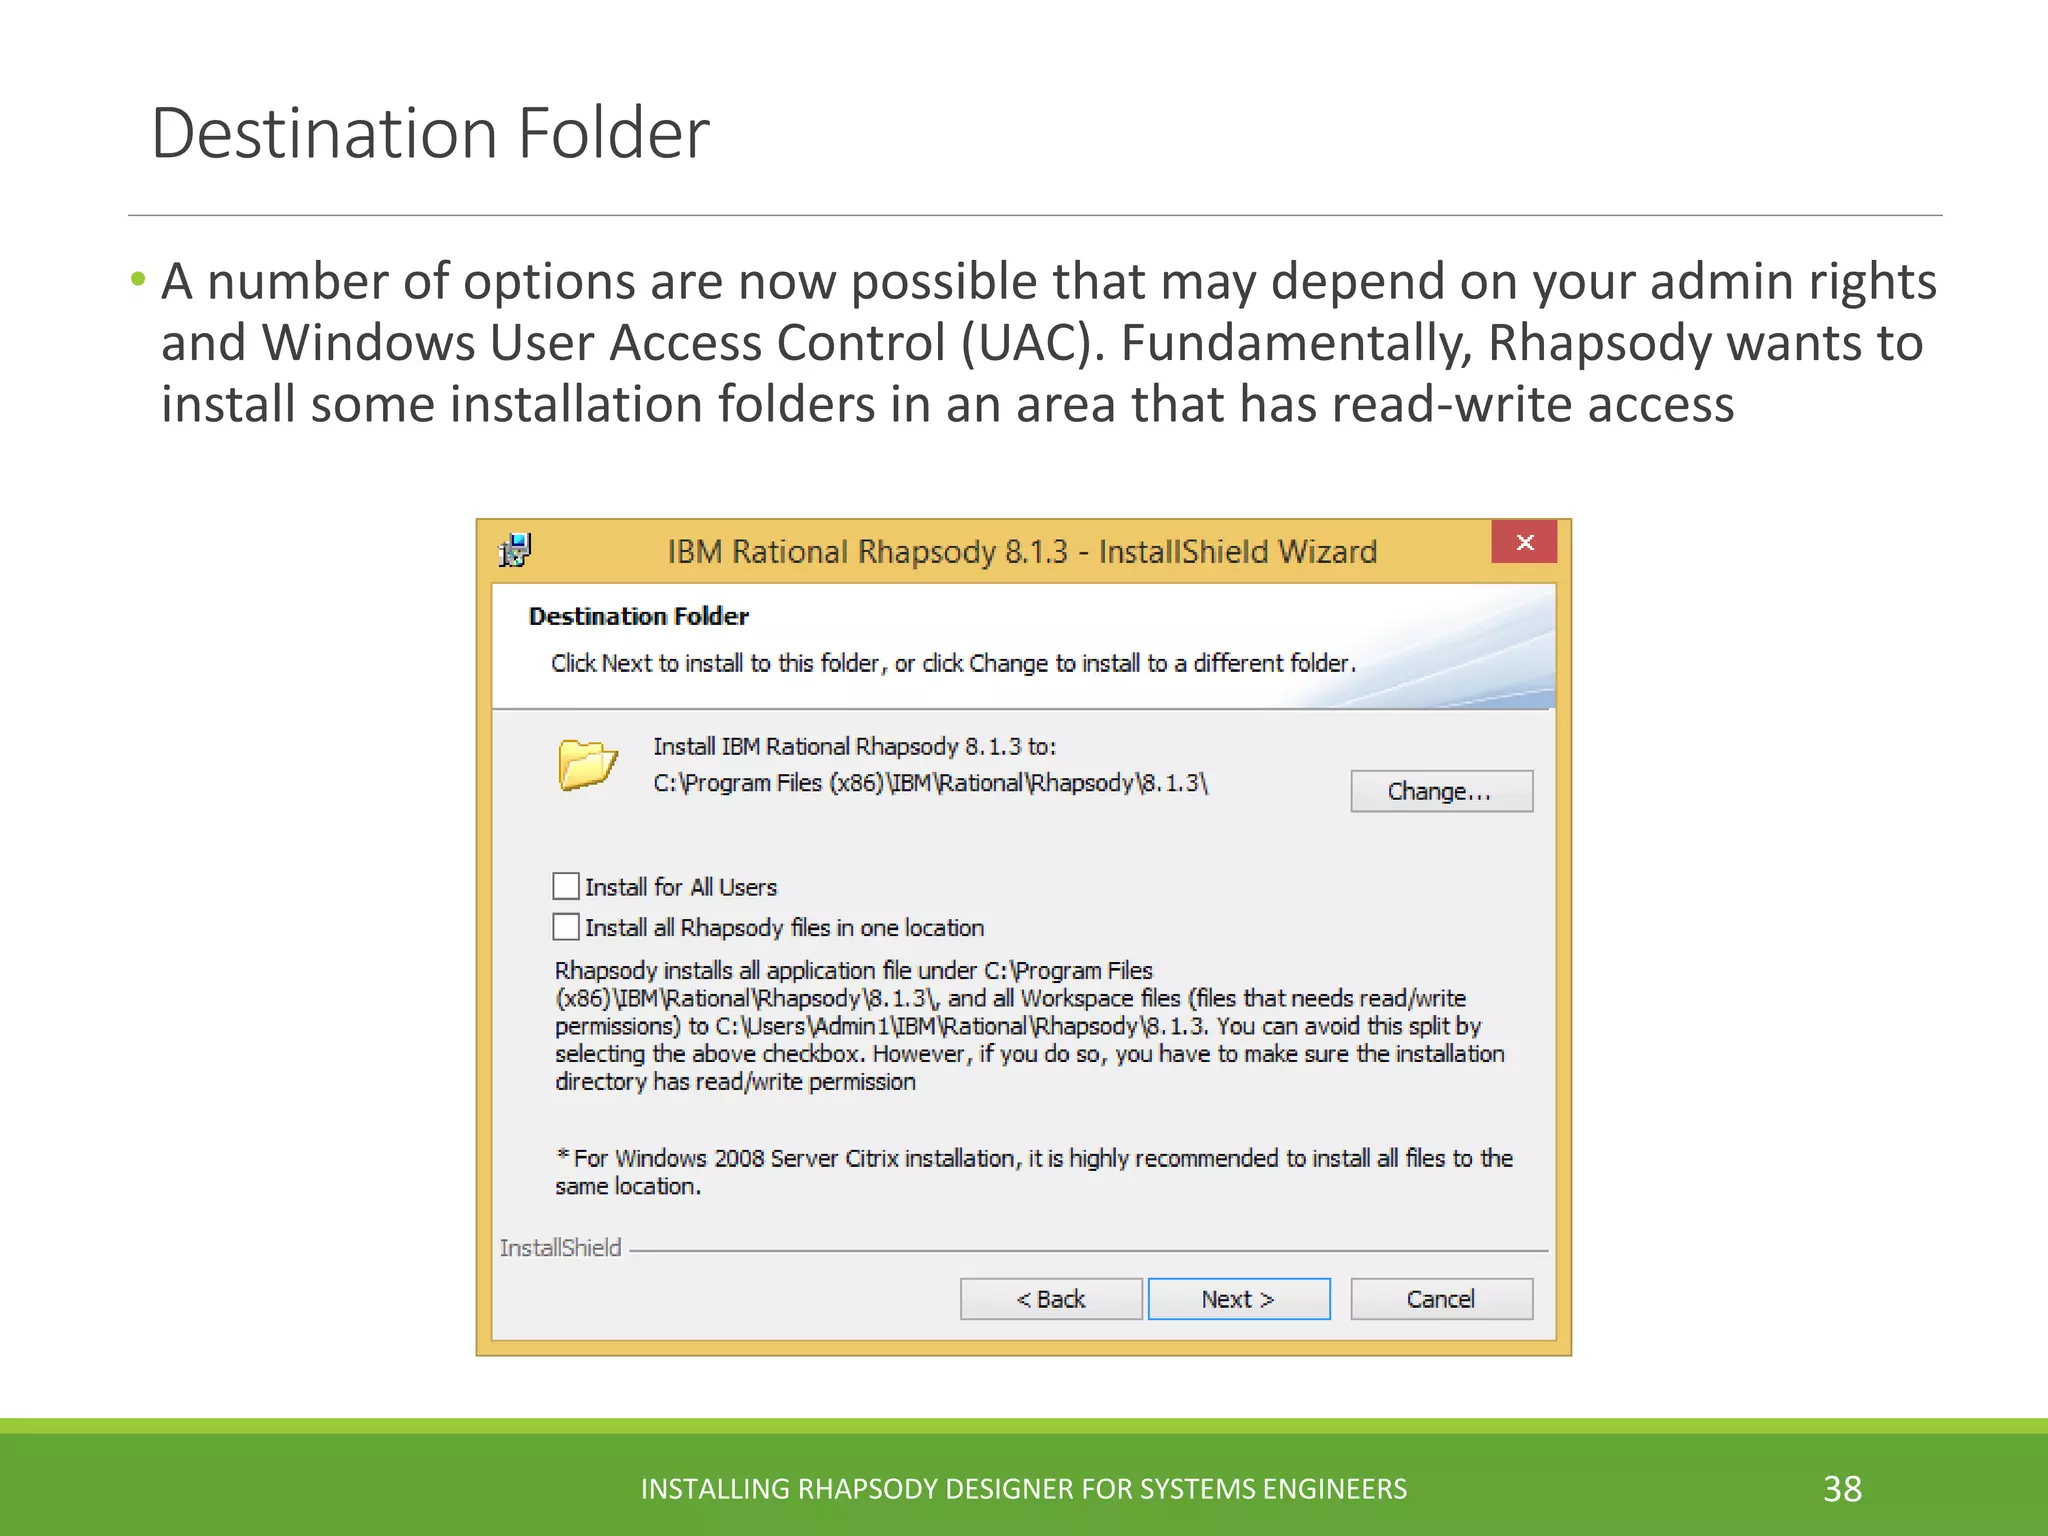Click the 'Click Next to install to this folder' instruction
Image resolution: width=2048 pixels, height=1536 pixels.
(953, 663)
